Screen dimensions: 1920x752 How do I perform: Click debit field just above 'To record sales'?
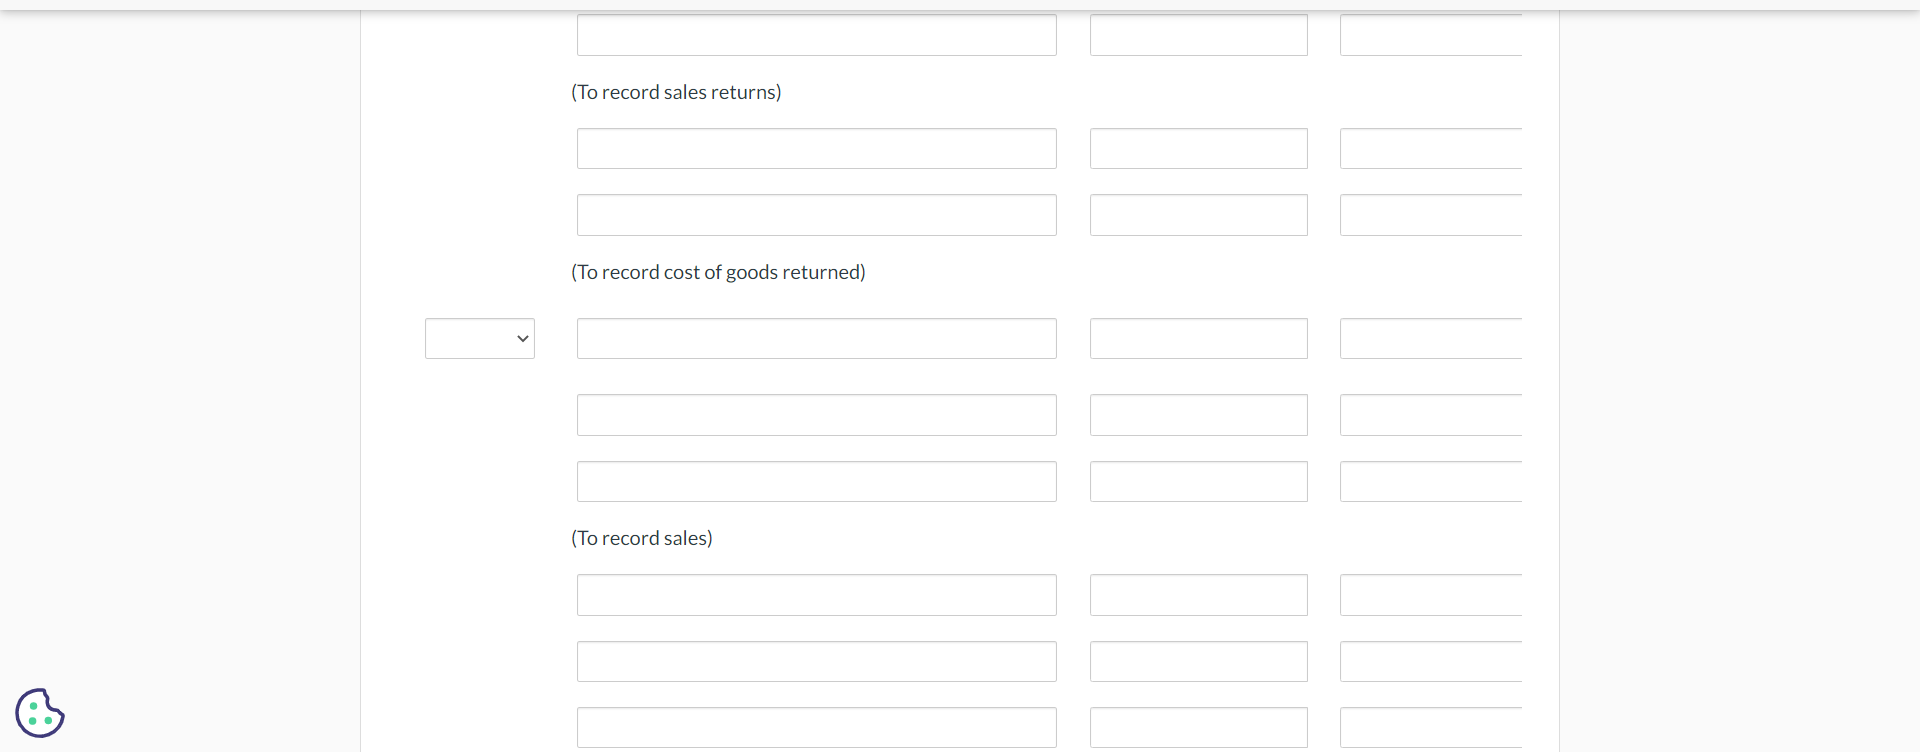[1198, 482]
